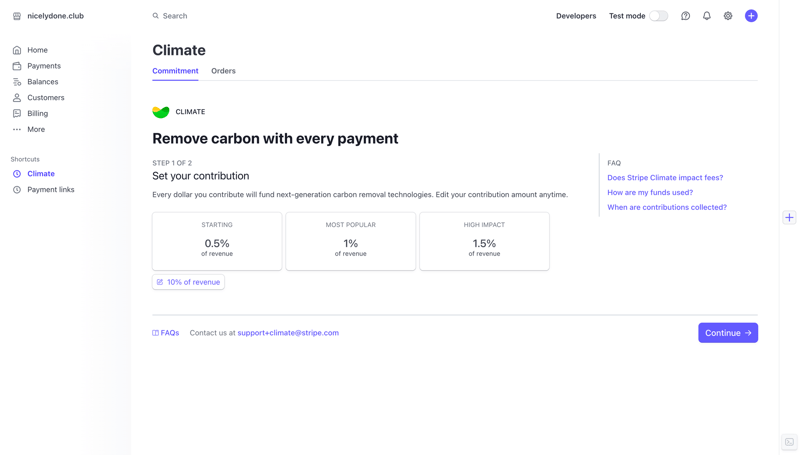The height and width of the screenshot is (455, 800).
Task: Open Payment links shortcut label
Action: click(51, 190)
